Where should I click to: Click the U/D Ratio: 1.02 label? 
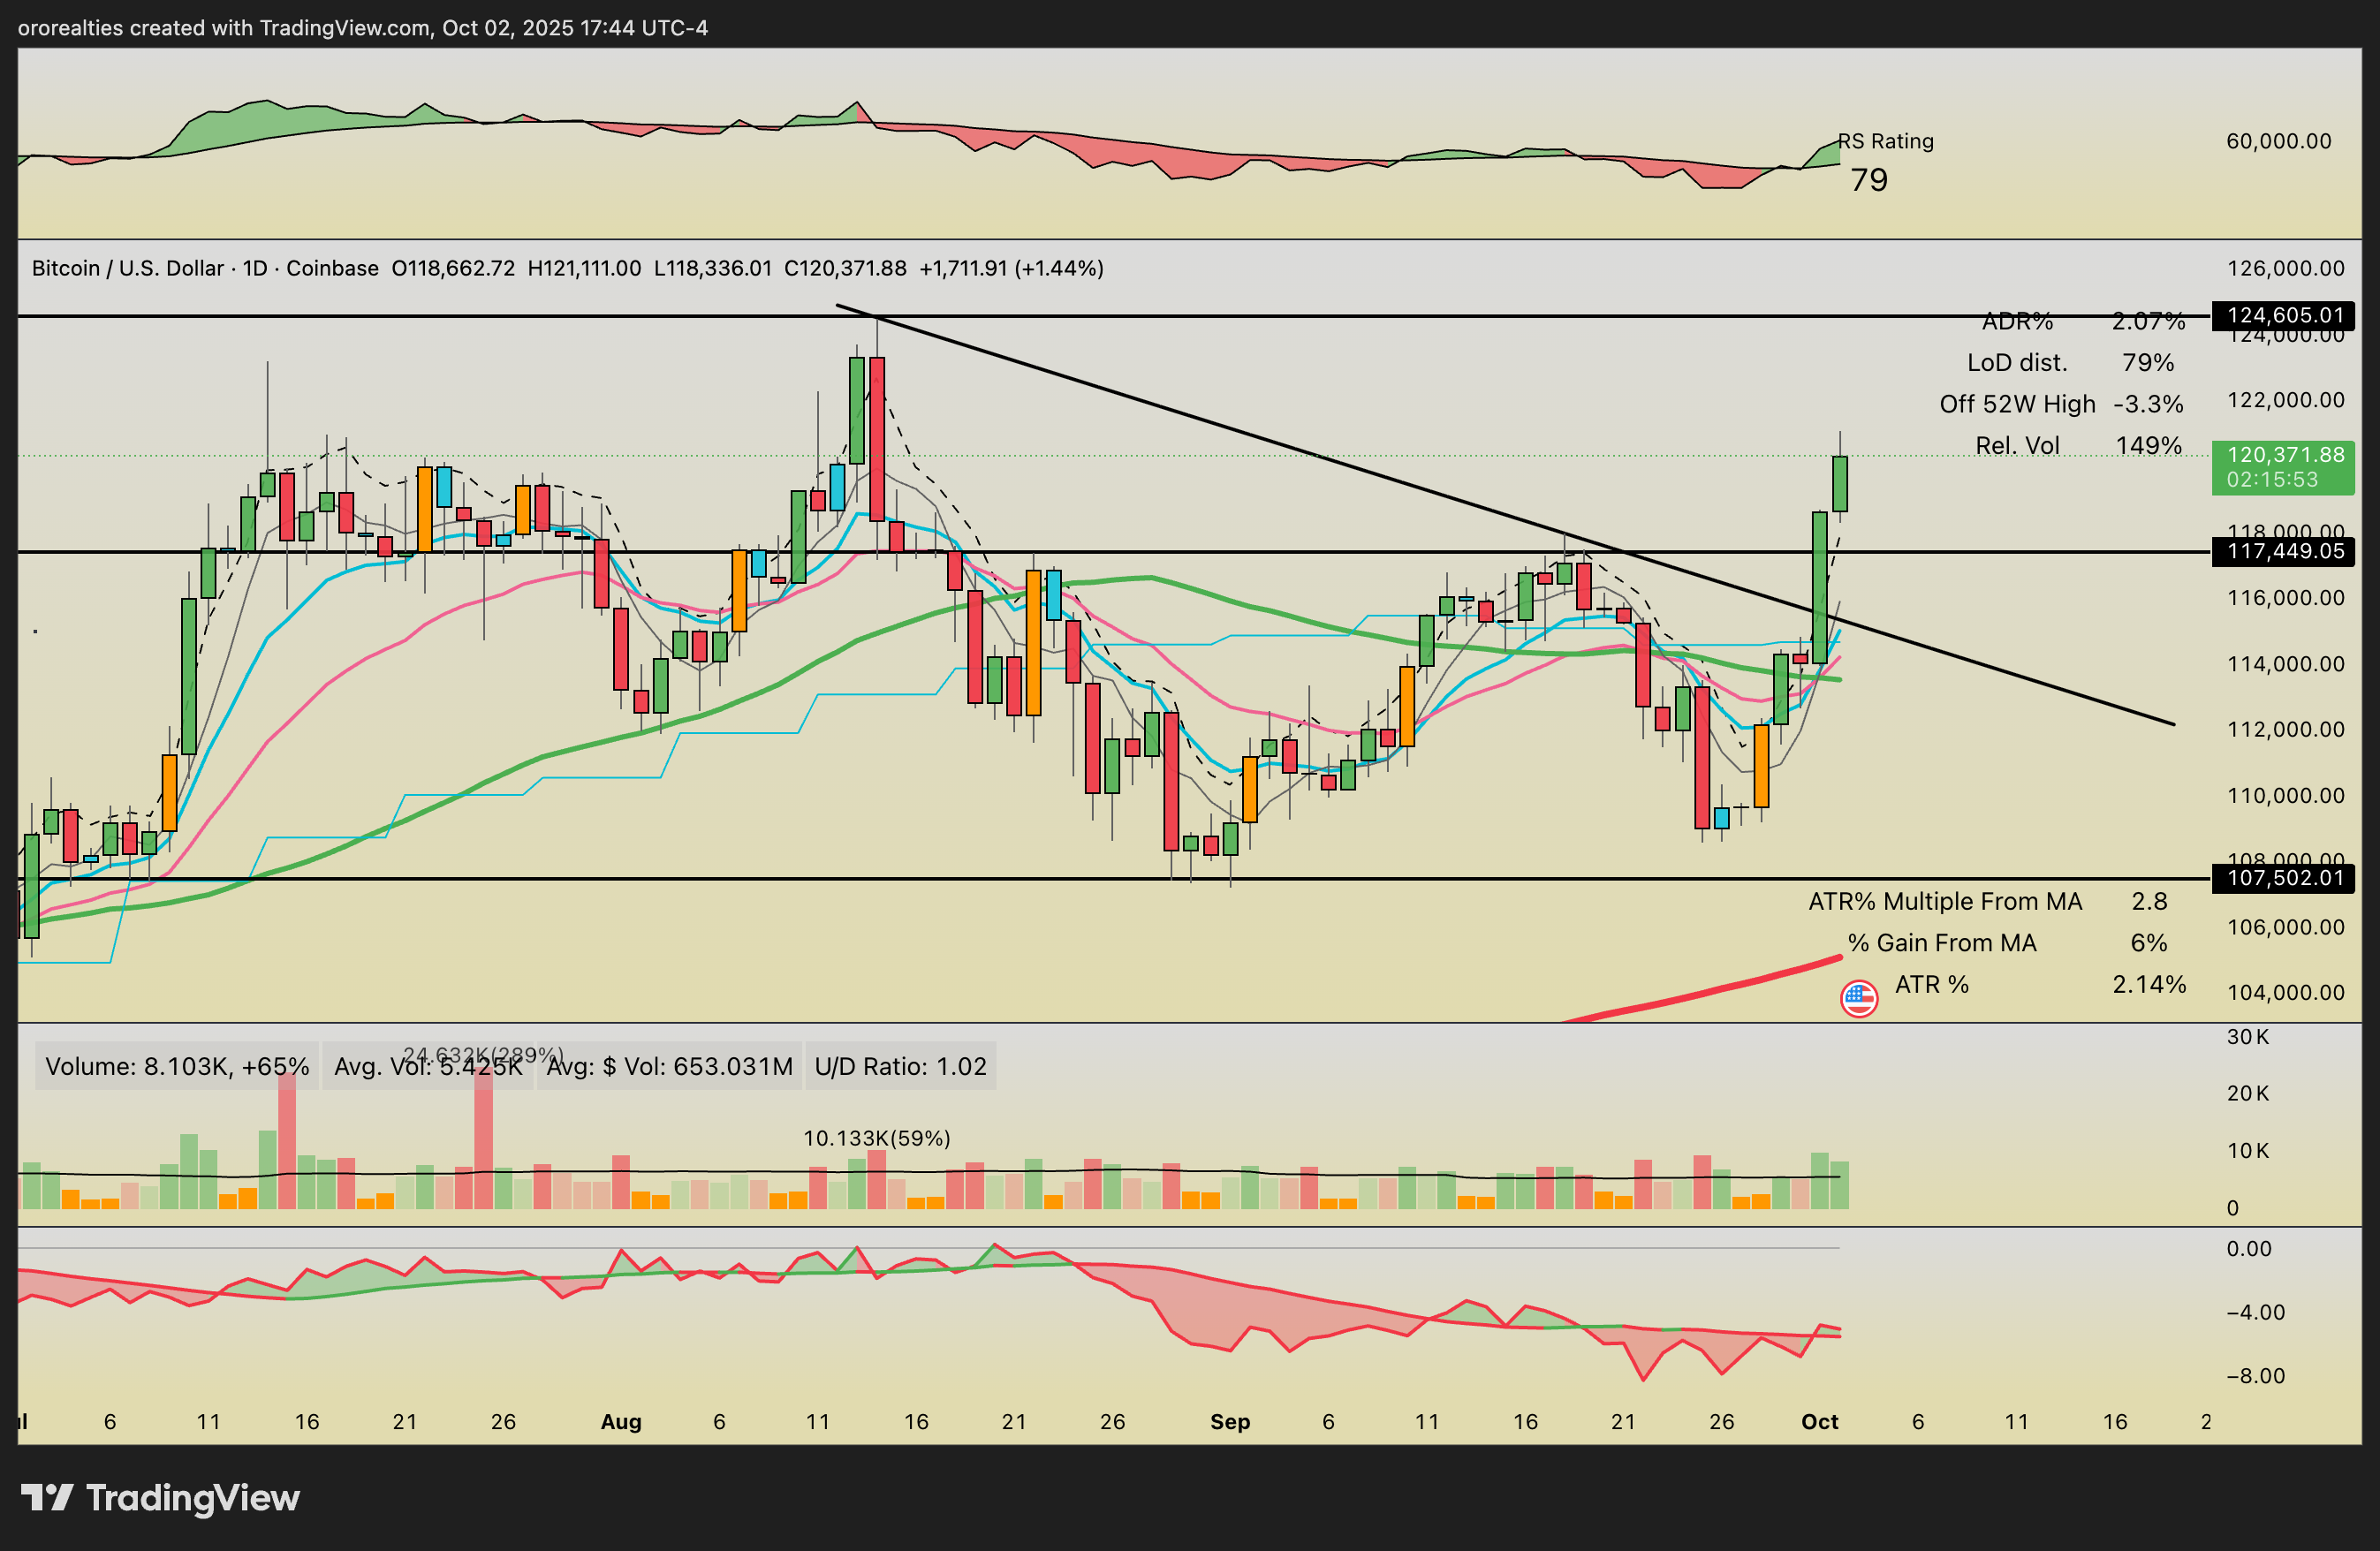[900, 1066]
